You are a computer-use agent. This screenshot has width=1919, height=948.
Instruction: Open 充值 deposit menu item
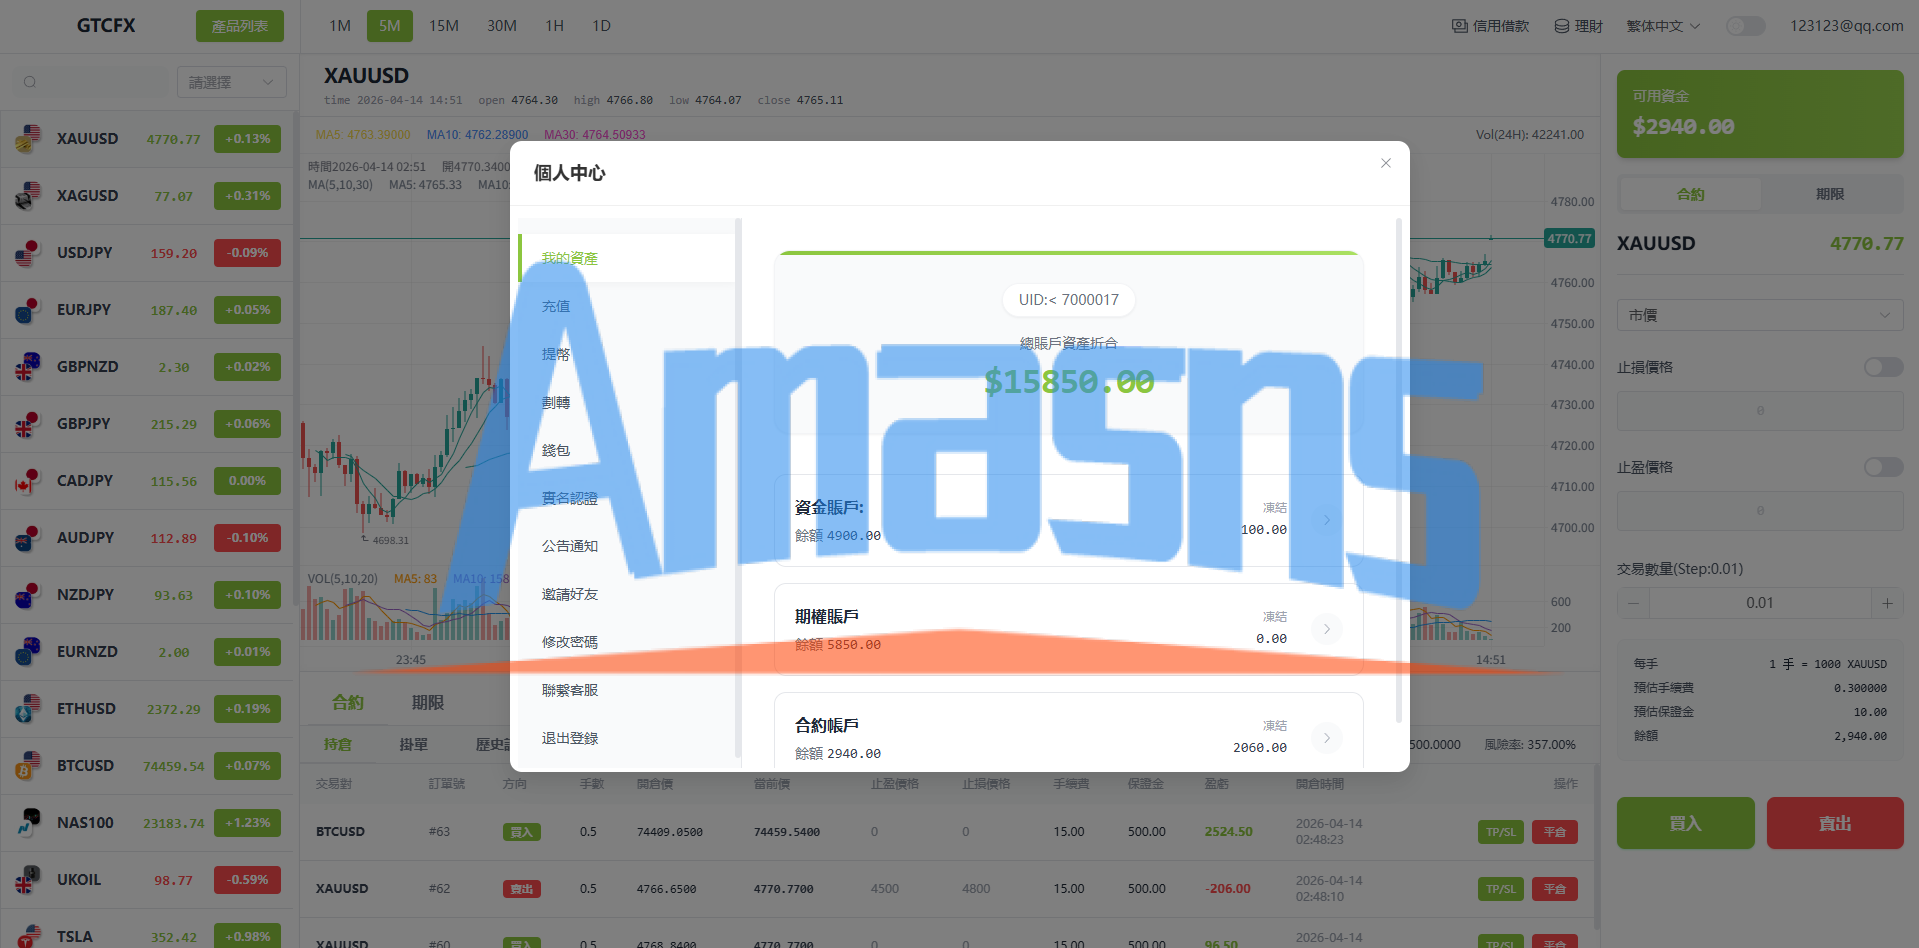(x=628, y=306)
